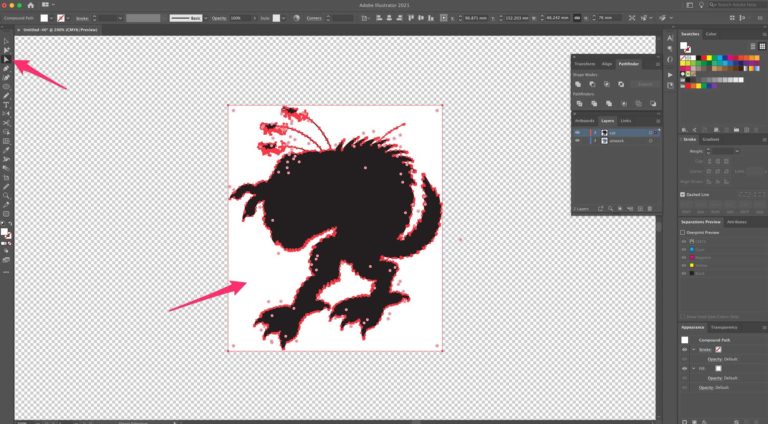Click the Divide pathfinder icon
Viewport: 768px width, 424px height.
coord(579,103)
